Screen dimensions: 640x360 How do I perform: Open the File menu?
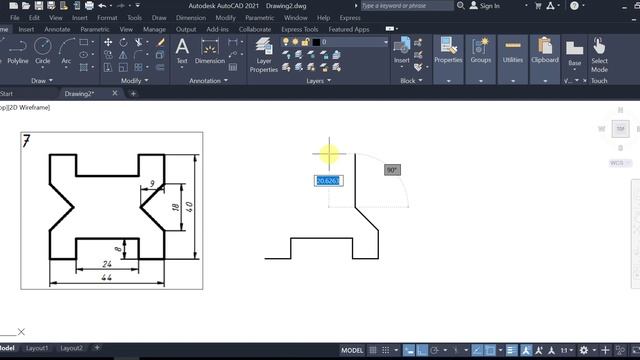[15, 18]
